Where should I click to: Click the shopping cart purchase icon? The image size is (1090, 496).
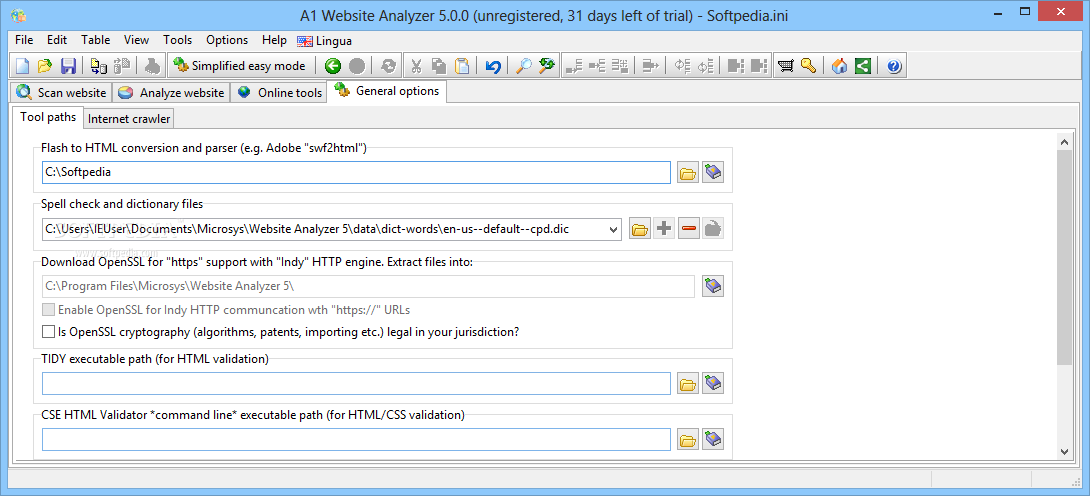point(786,66)
